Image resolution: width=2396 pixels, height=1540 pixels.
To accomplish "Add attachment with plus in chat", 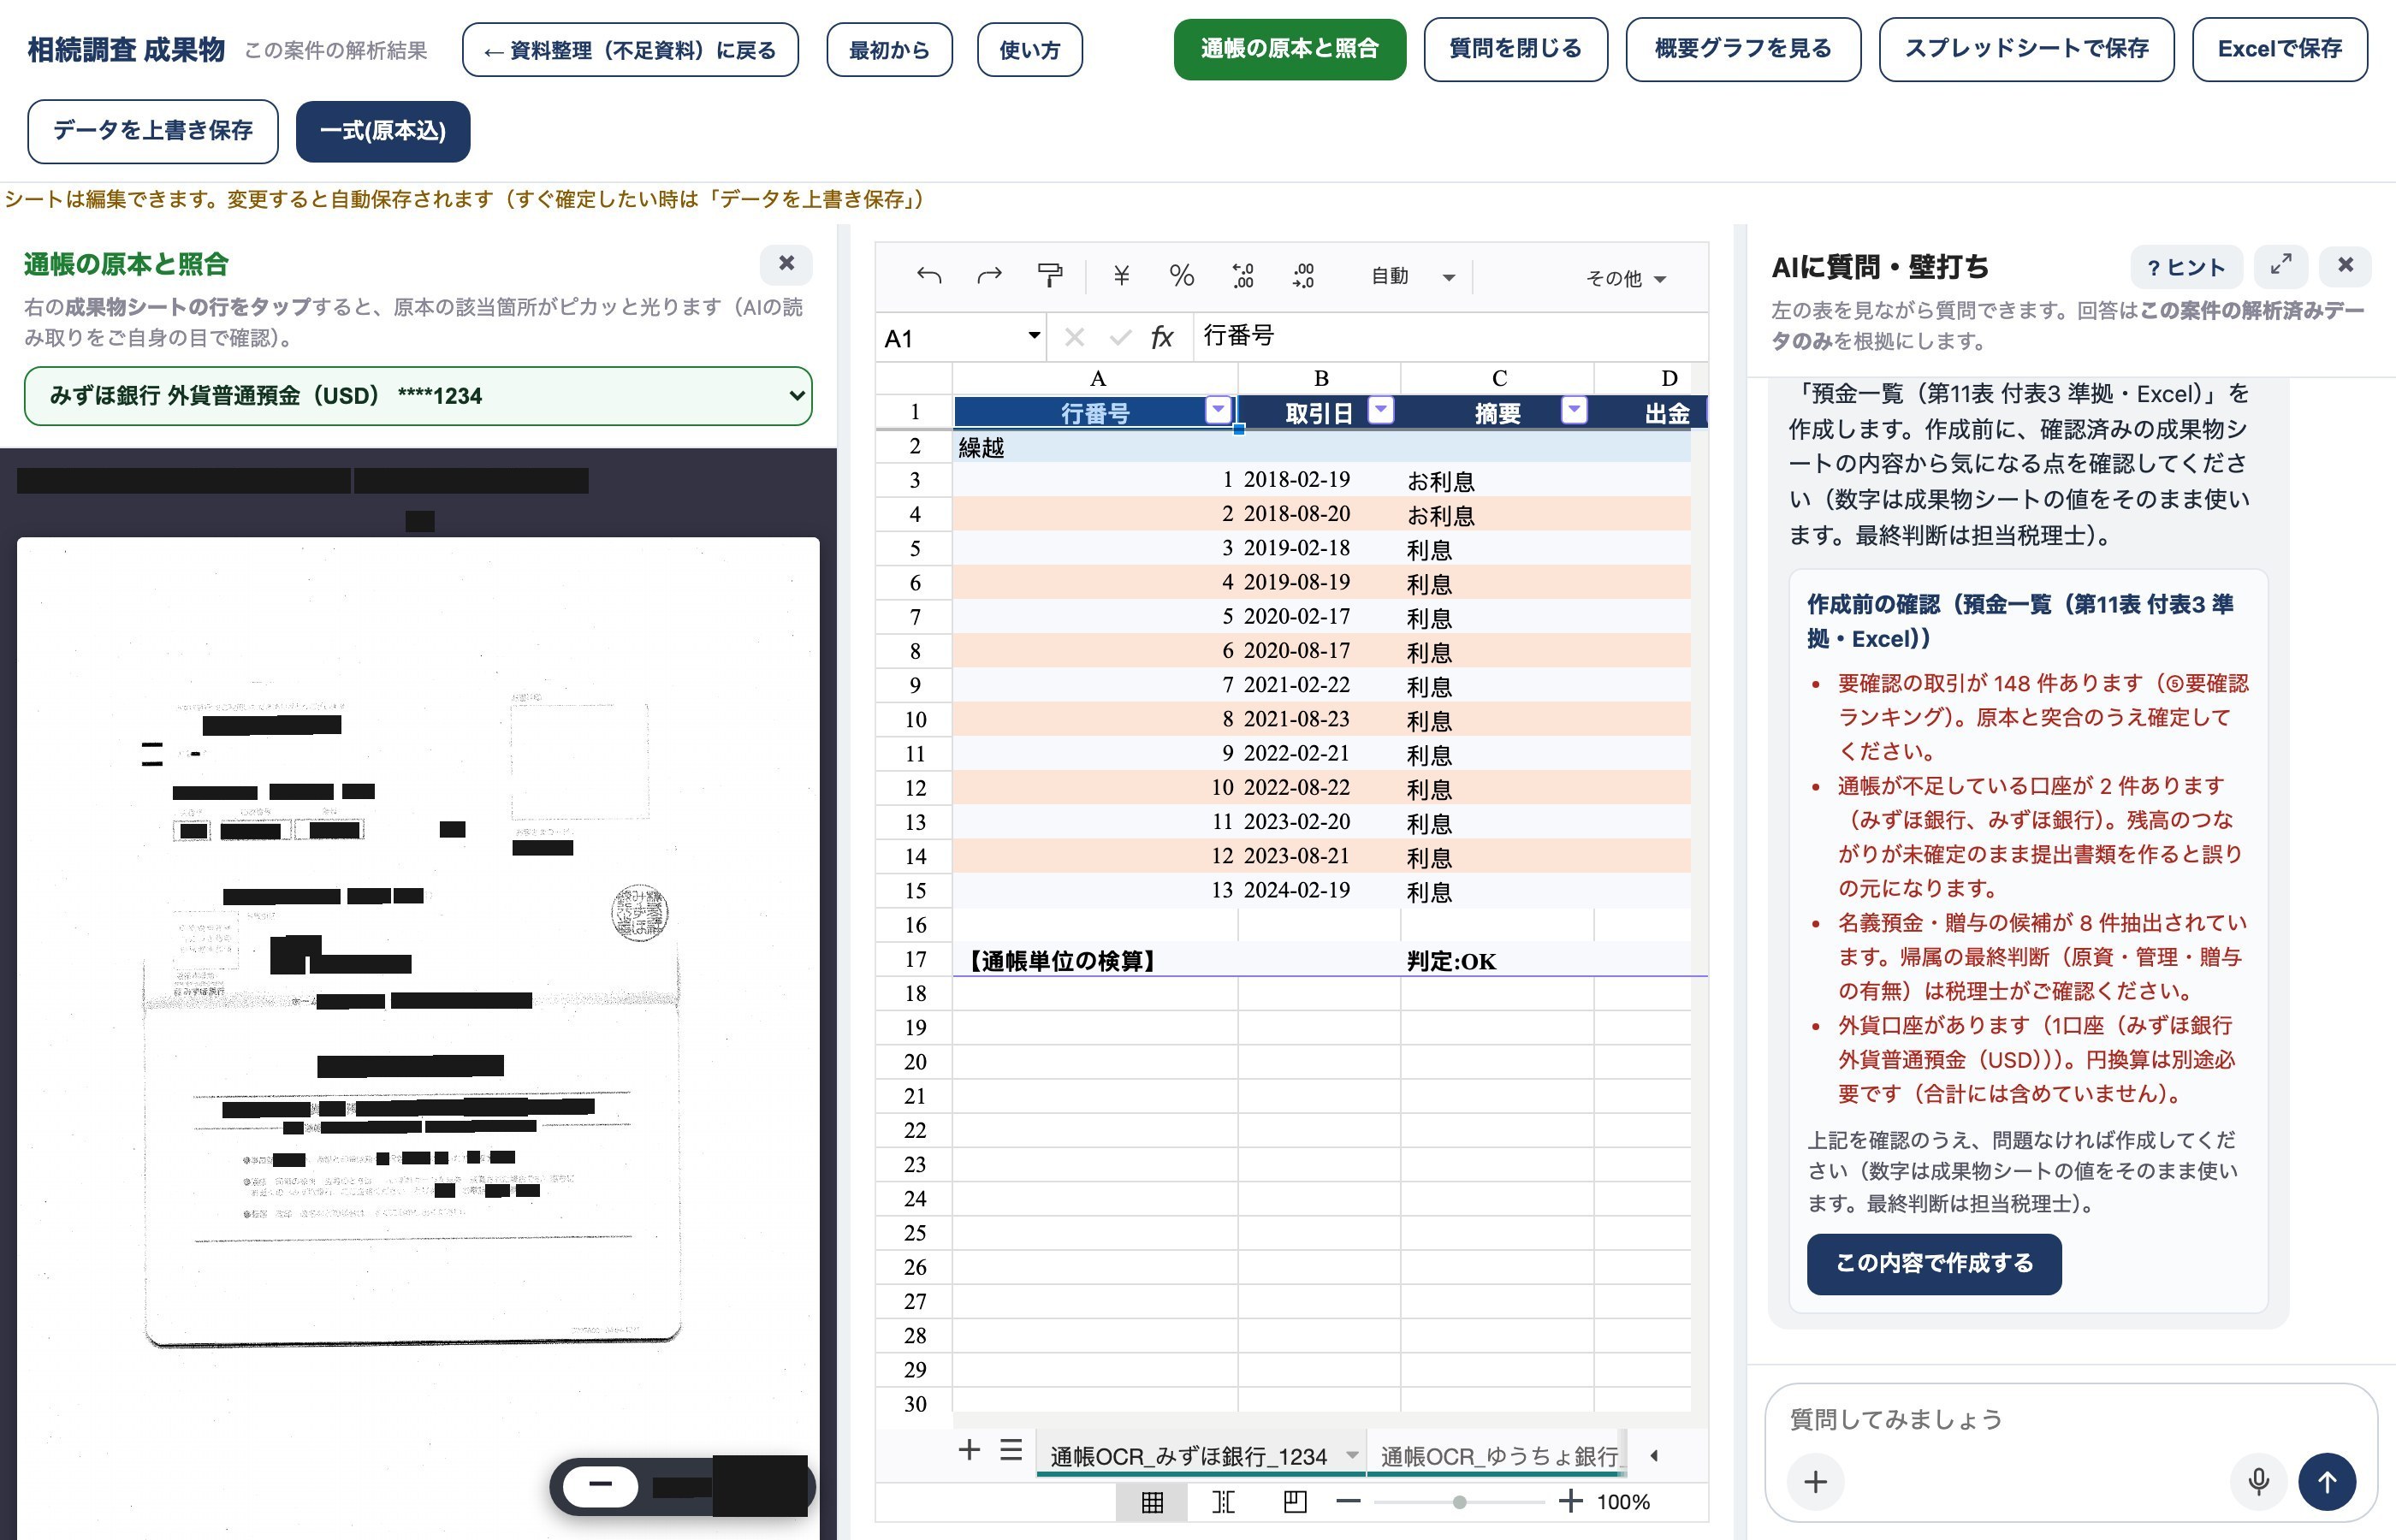I will (x=1815, y=1481).
